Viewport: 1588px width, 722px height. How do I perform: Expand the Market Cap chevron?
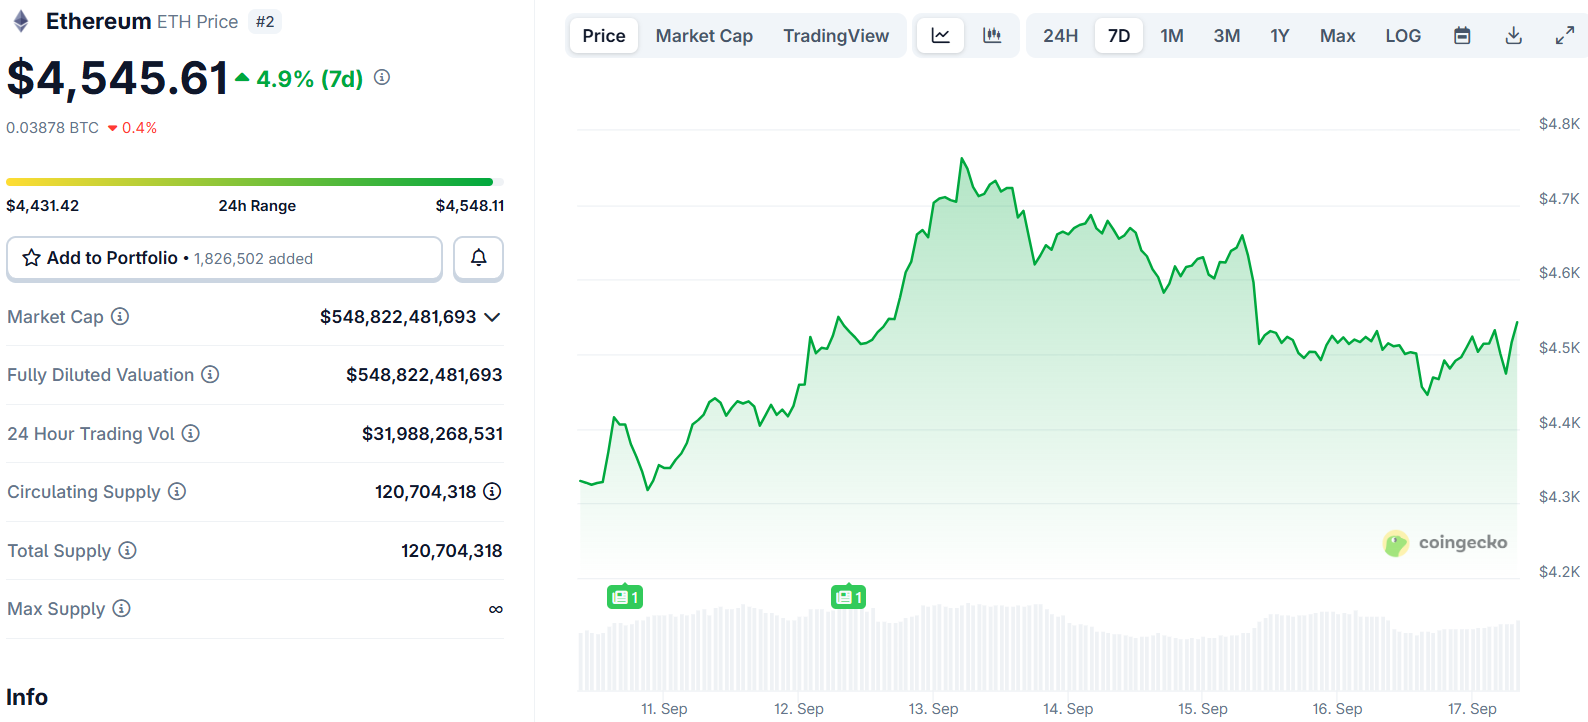(492, 317)
